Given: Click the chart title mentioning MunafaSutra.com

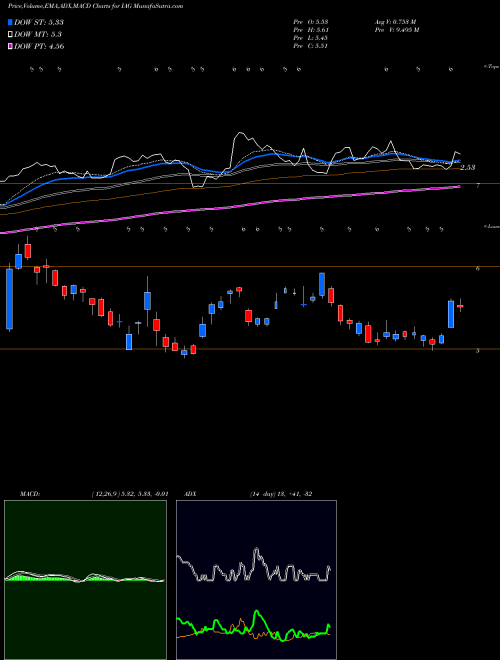Looking at the screenshot, I should click(x=95, y=7).
